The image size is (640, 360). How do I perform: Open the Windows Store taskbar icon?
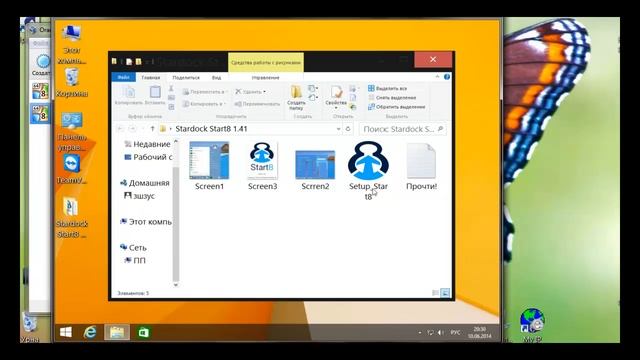click(x=143, y=332)
